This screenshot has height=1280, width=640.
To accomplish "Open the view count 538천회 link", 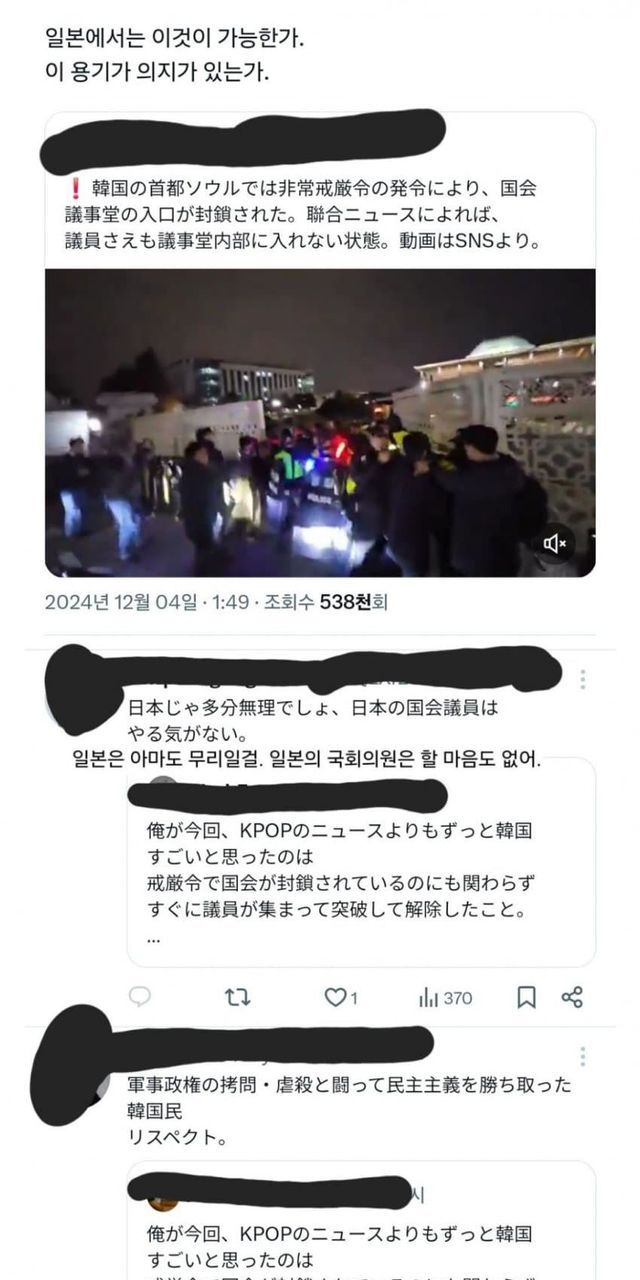I will tap(353, 602).
